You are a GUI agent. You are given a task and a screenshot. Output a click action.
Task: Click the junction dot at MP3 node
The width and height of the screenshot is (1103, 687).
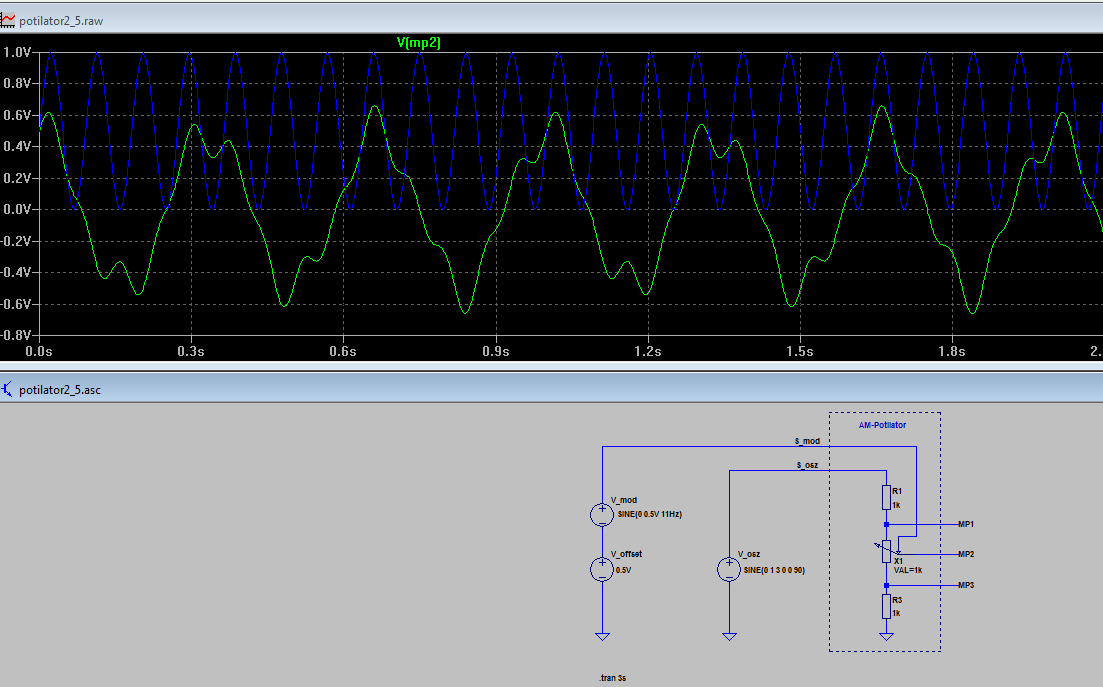(886, 585)
